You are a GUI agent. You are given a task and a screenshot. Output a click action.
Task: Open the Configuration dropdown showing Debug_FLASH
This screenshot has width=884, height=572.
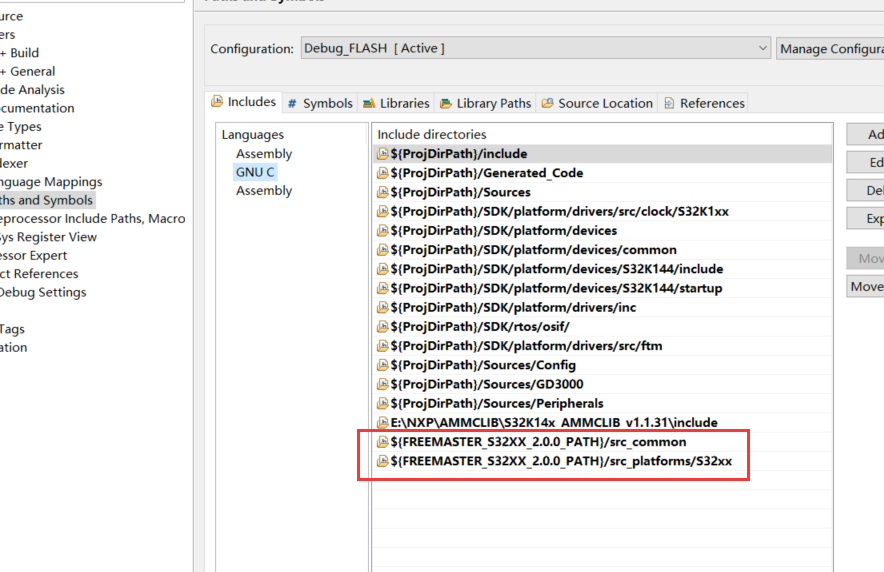click(536, 48)
